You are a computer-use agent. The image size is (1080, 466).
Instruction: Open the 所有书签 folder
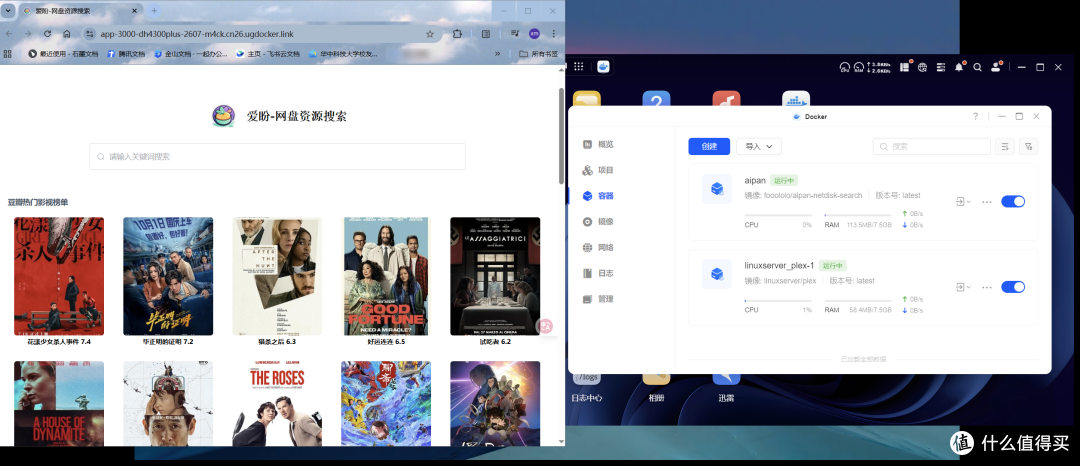539,54
